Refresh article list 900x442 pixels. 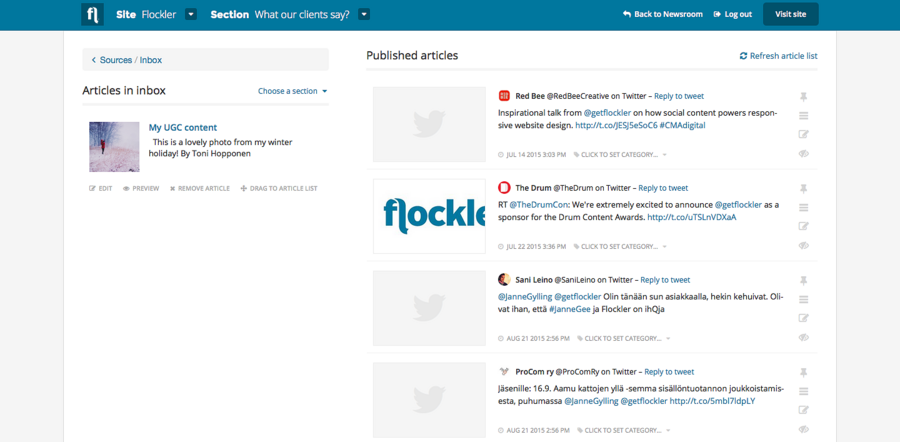pyautogui.click(x=778, y=56)
